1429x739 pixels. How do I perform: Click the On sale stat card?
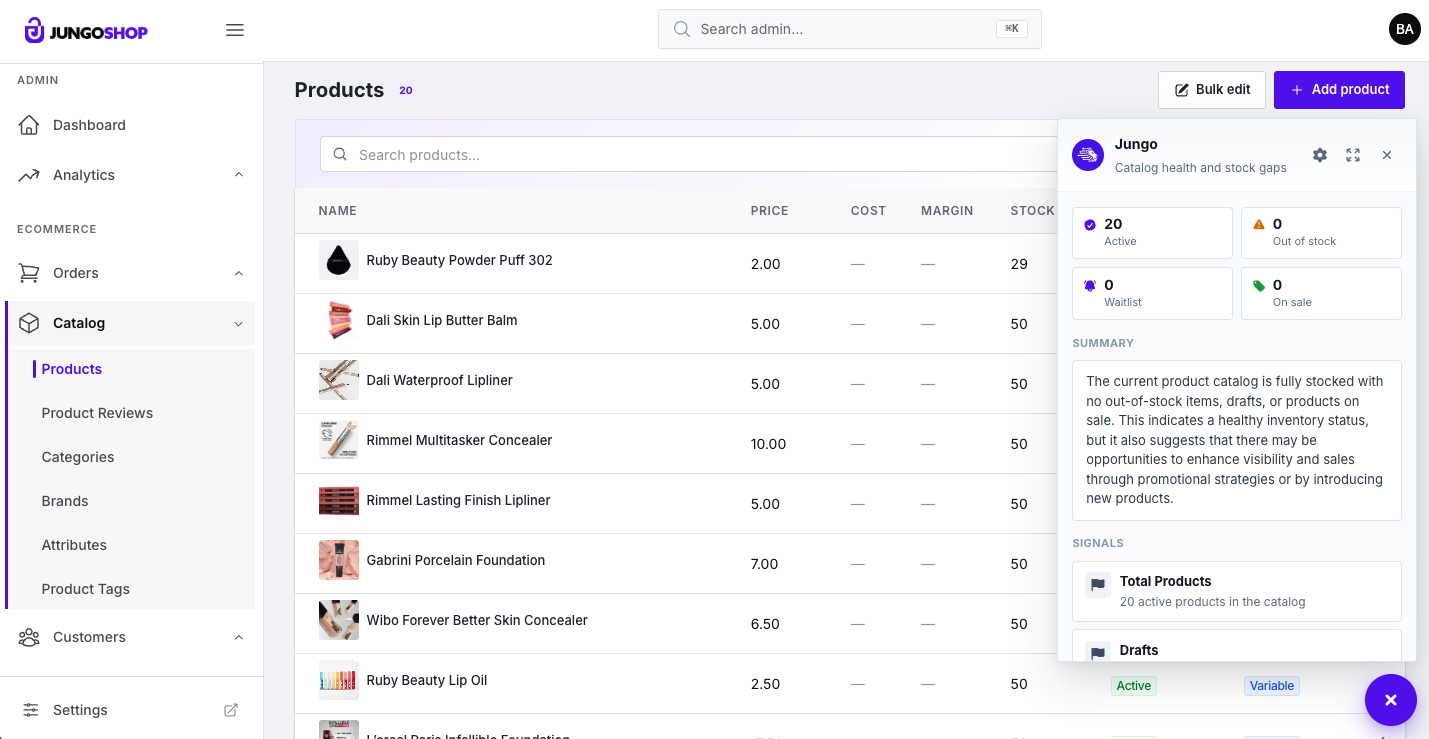(1321, 294)
